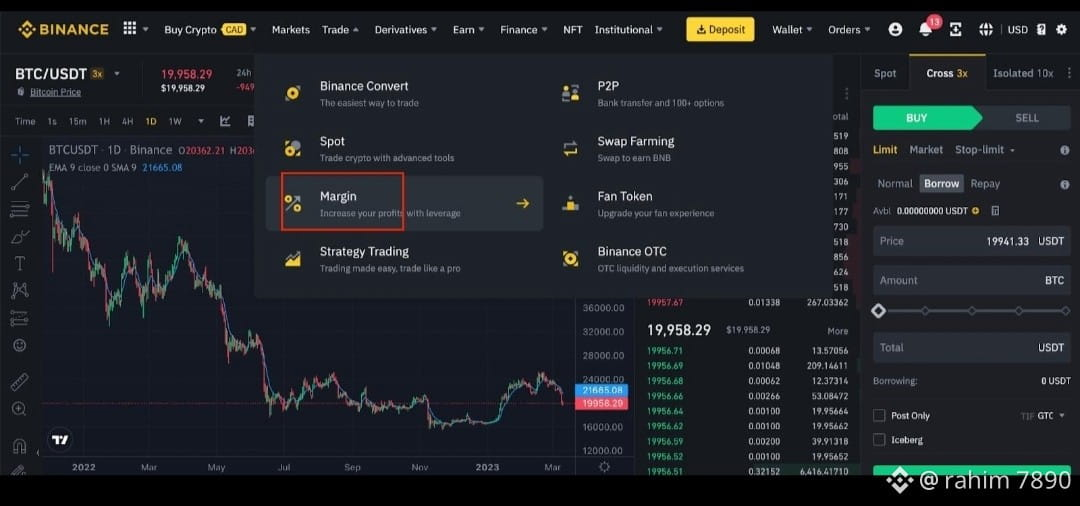Image resolution: width=1080 pixels, height=506 pixels.
Task: Select the pattern drawing tool
Action: (19, 291)
